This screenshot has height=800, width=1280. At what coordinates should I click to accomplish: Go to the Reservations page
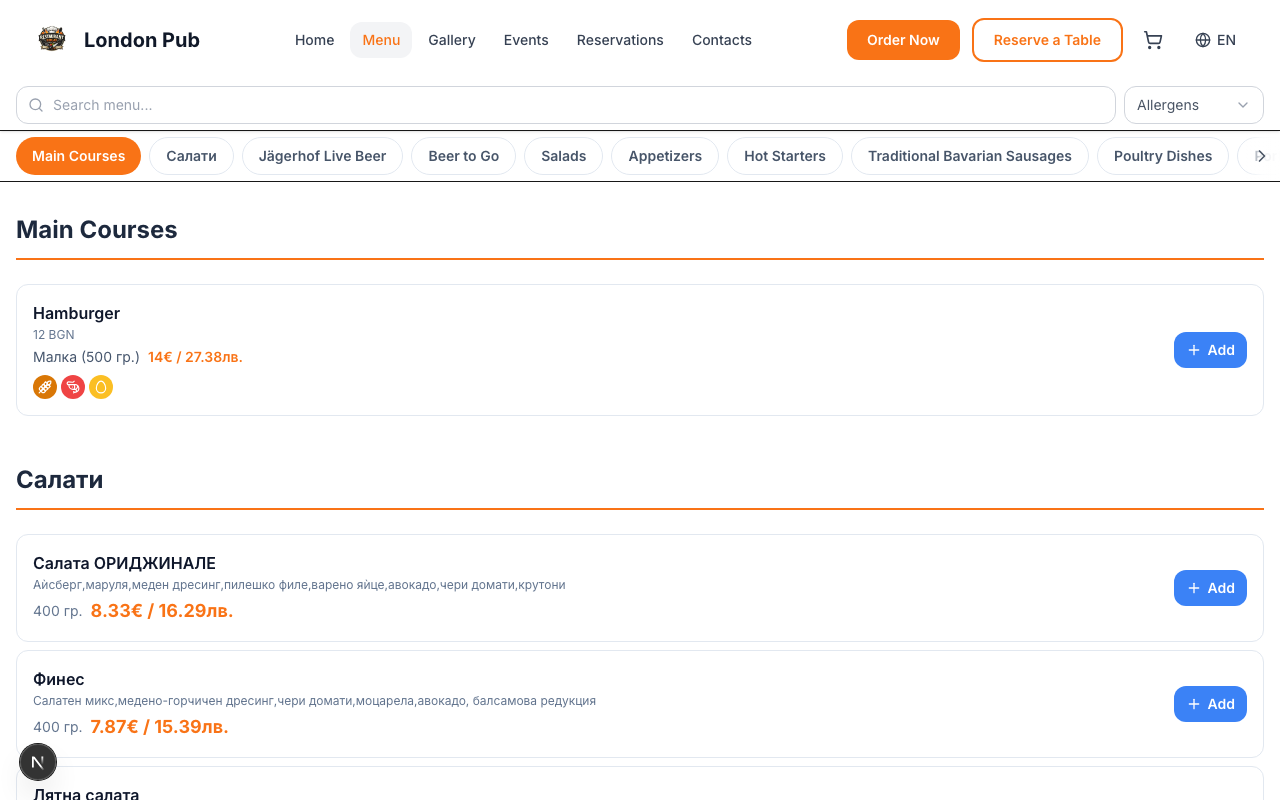(620, 40)
